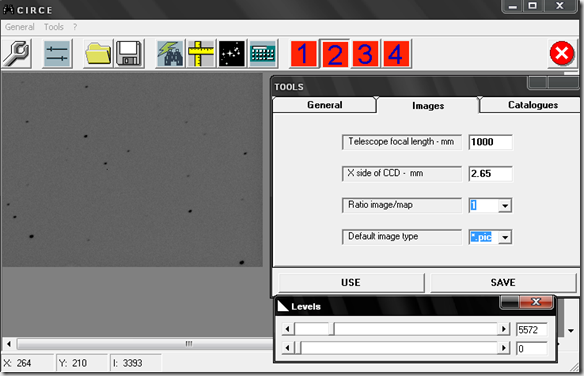This screenshot has height=376, width=584.
Task: Select red button number 1
Action: point(304,54)
